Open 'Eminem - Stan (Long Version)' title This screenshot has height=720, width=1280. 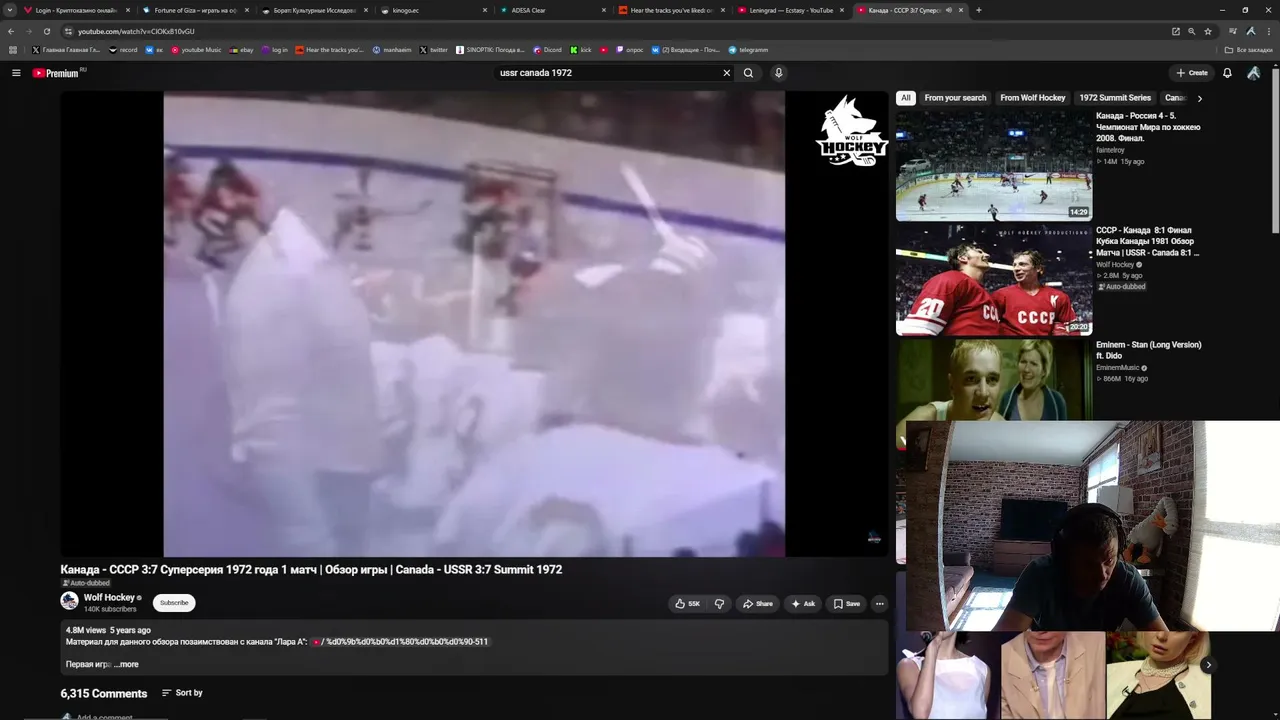[1149, 350]
